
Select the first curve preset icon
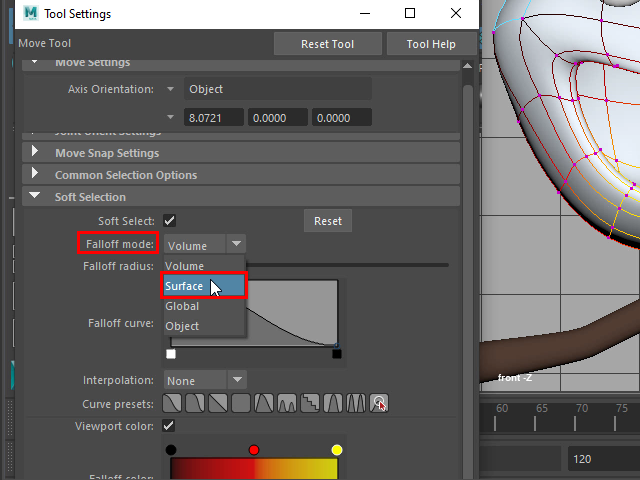point(172,403)
